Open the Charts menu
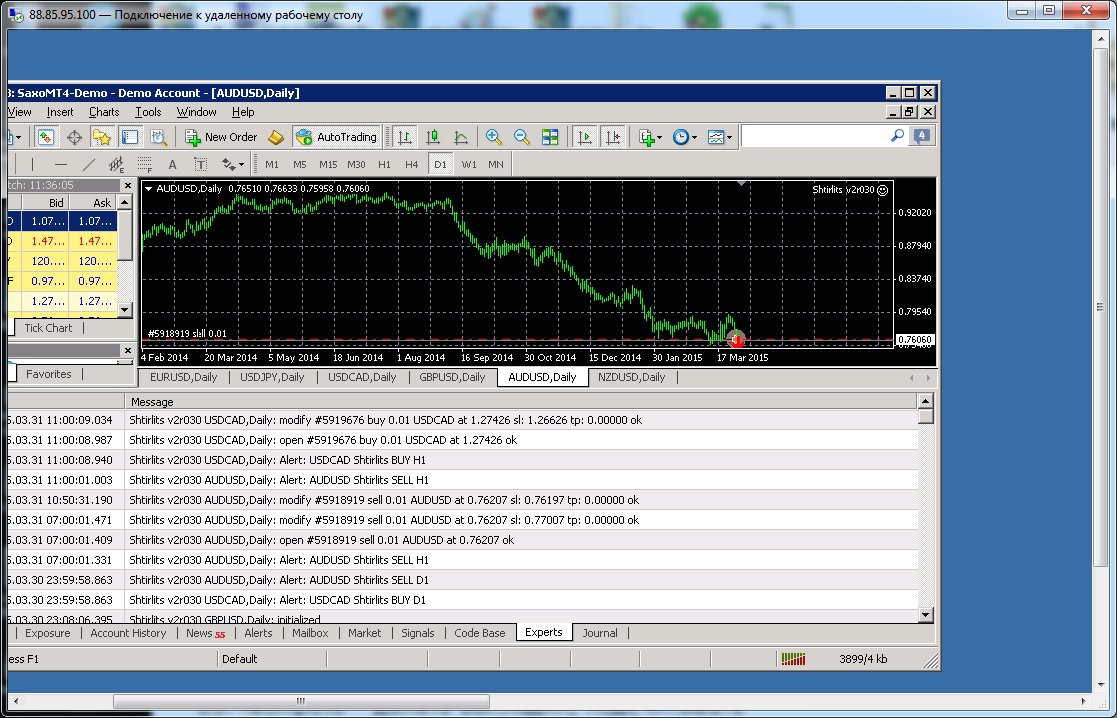This screenshot has width=1117, height=718. (104, 112)
